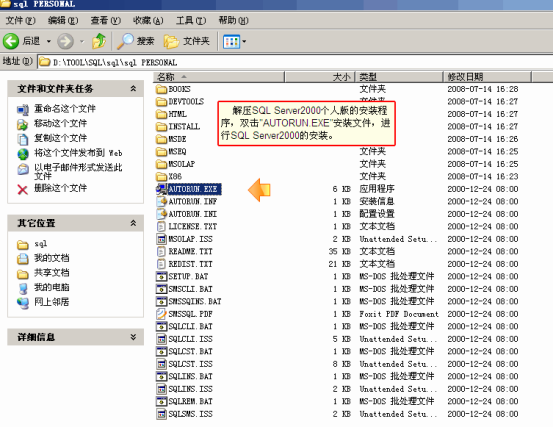Collapse the 其它位置 panel
Image resolution: width=554 pixels, height=427 pixels.
coord(133,223)
